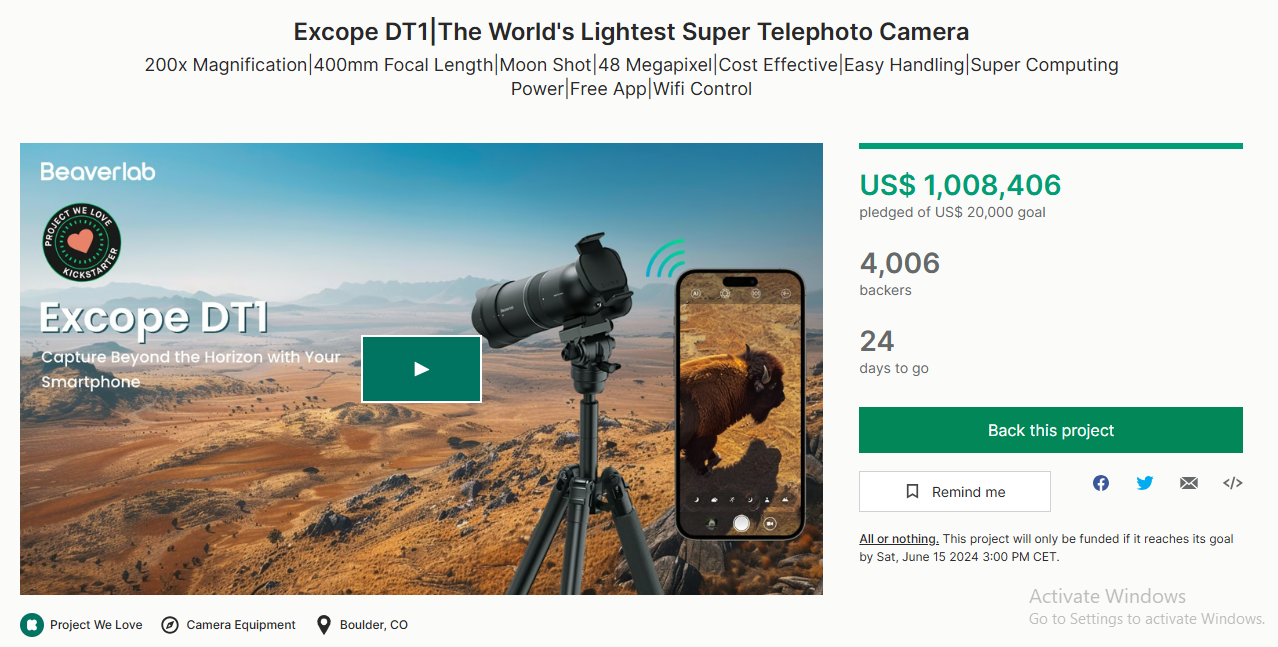Click the location pin icon for Boulder
Screen dimensions: 1278x647
point(323,625)
